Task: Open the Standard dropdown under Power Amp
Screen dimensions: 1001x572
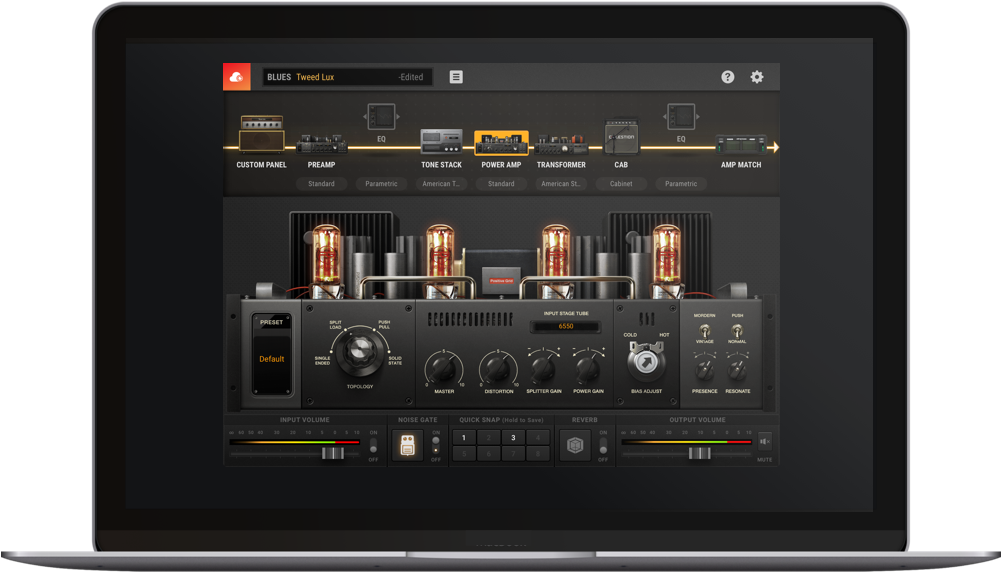Action: point(501,184)
